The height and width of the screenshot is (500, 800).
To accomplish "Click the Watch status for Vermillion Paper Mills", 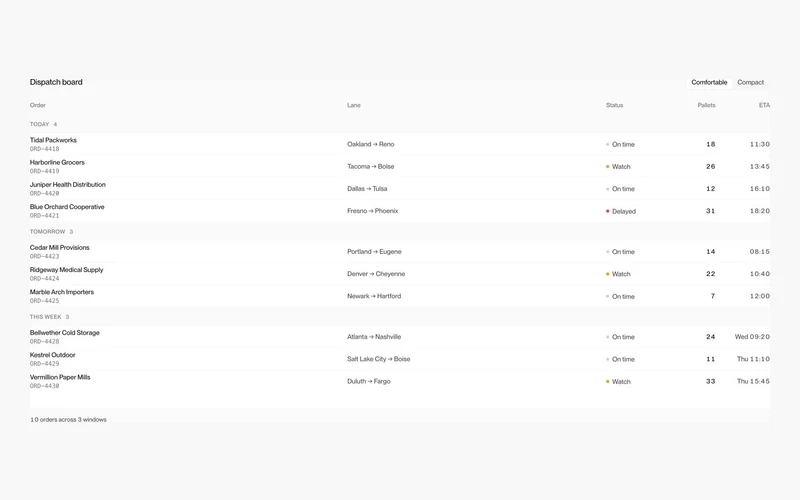I will point(618,382).
